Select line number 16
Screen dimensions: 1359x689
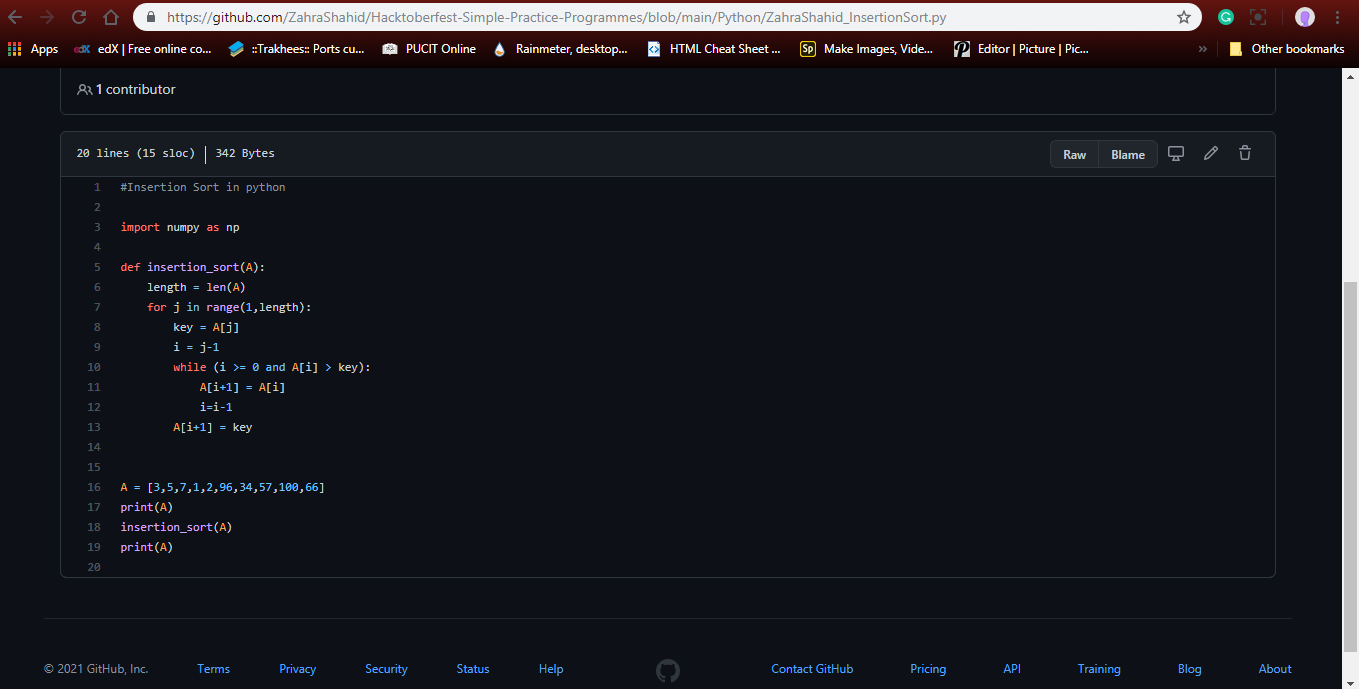pyautogui.click(x=94, y=487)
